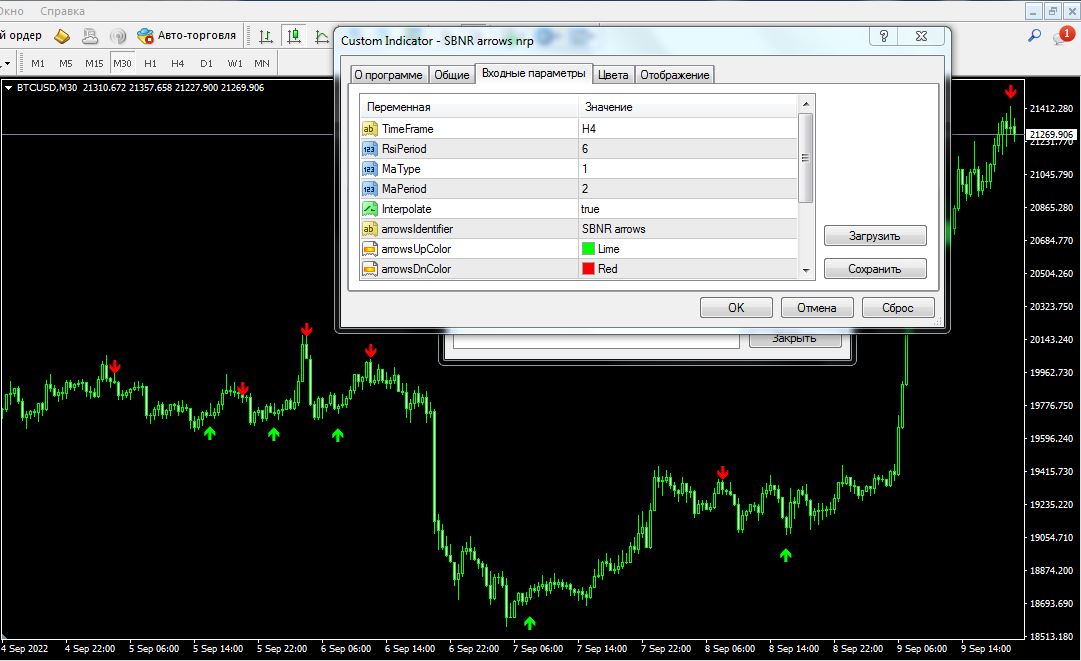The height and width of the screenshot is (661, 1081).
Task: Click the TimeFrame string parameter icon
Action: click(370, 129)
